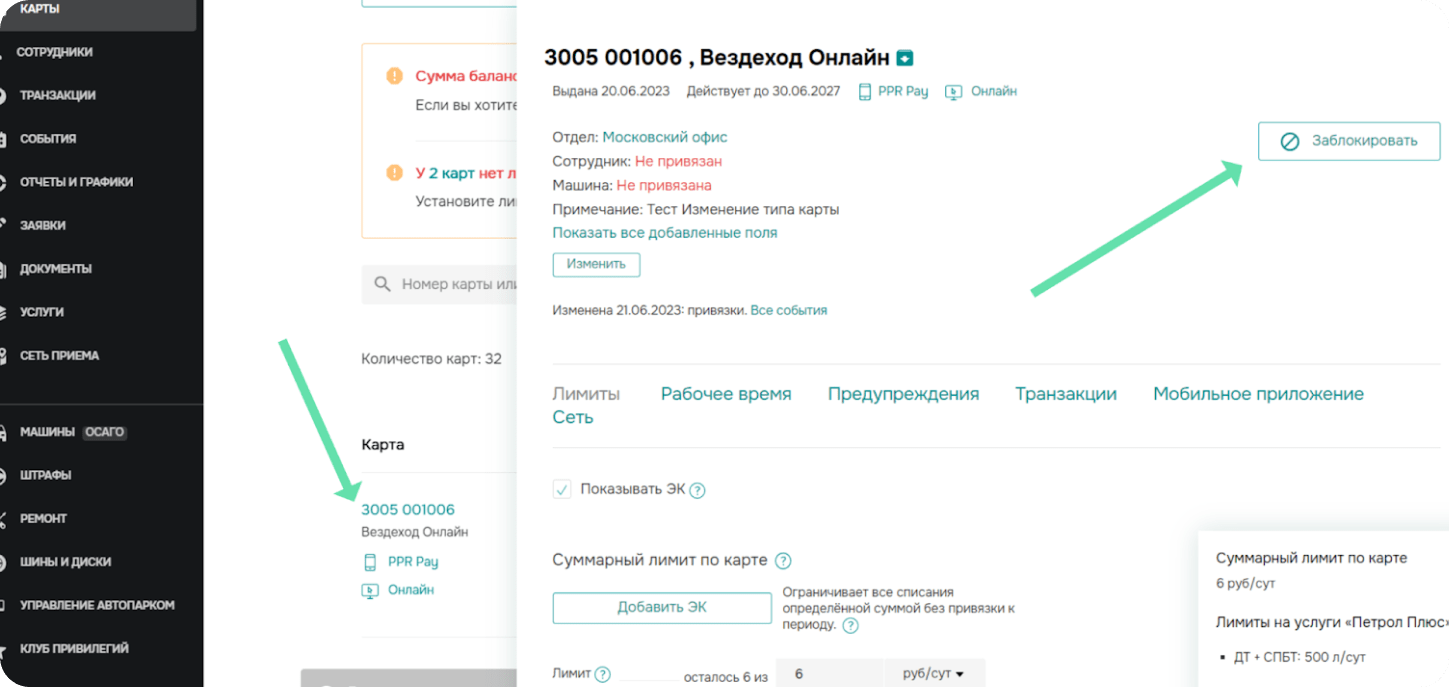Click help icon beside Суммарный лимит по карте

[783, 561]
